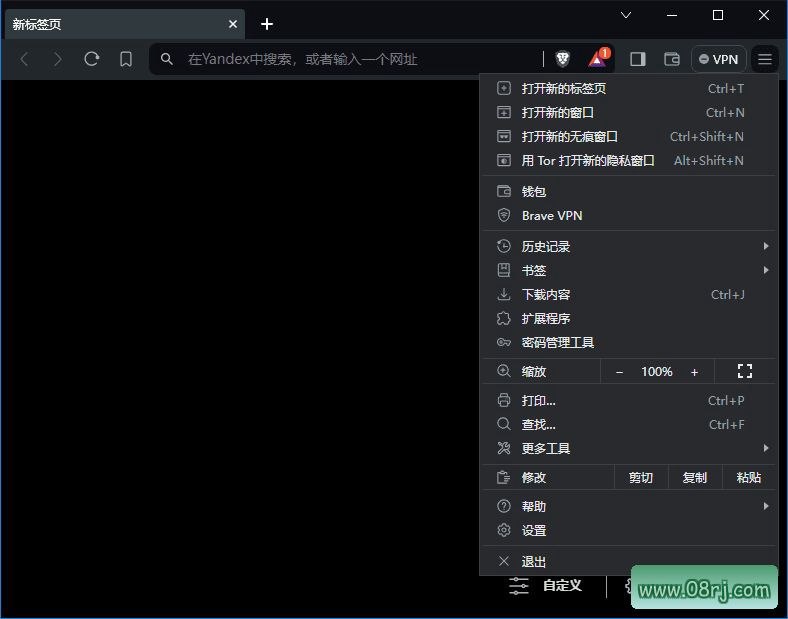Image resolution: width=788 pixels, height=619 pixels.
Task: Choose 打开新的无痕窗口 menu item
Action: click(628, 137)
